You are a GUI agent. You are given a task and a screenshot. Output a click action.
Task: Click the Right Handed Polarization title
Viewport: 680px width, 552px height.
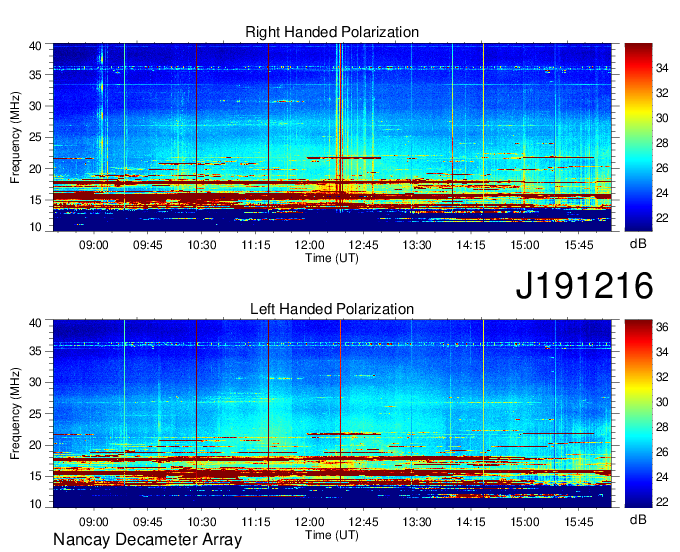[x=332, y=32]
